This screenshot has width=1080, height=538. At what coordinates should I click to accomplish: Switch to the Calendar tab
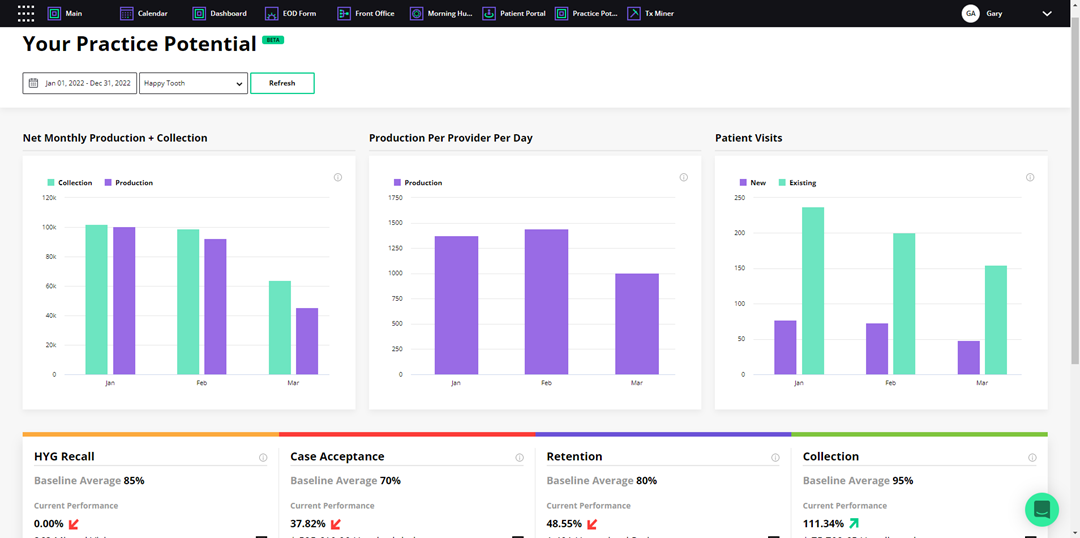coord(143,14)
